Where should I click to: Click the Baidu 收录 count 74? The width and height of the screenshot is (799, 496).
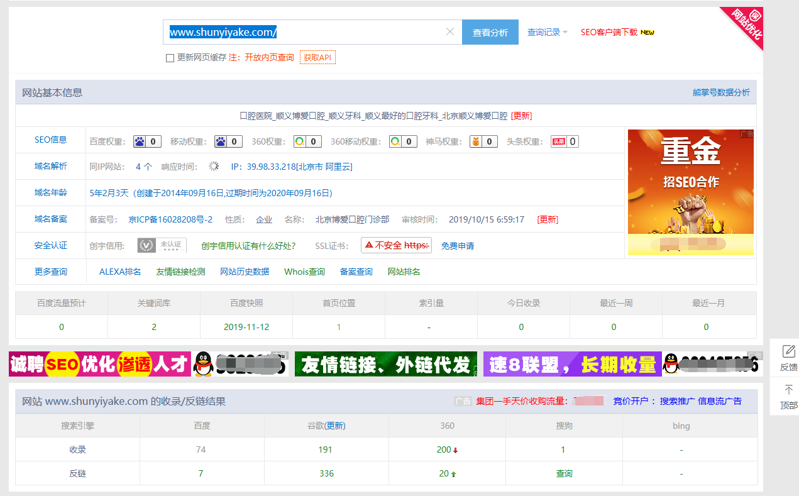201,450
